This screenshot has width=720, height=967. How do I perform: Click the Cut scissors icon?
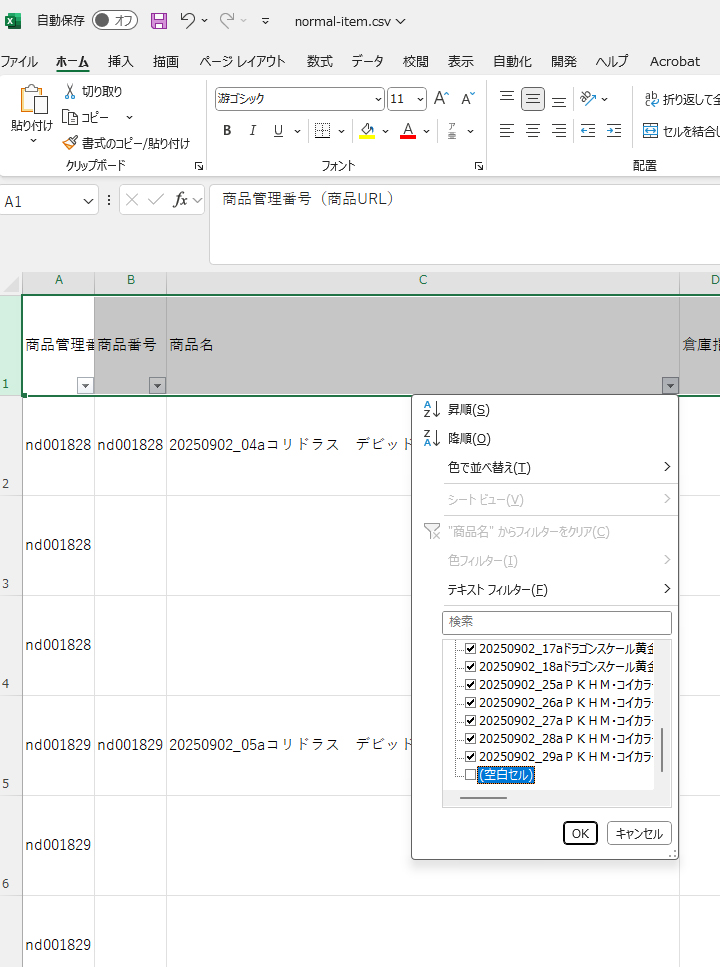click(x=70, y=91)
